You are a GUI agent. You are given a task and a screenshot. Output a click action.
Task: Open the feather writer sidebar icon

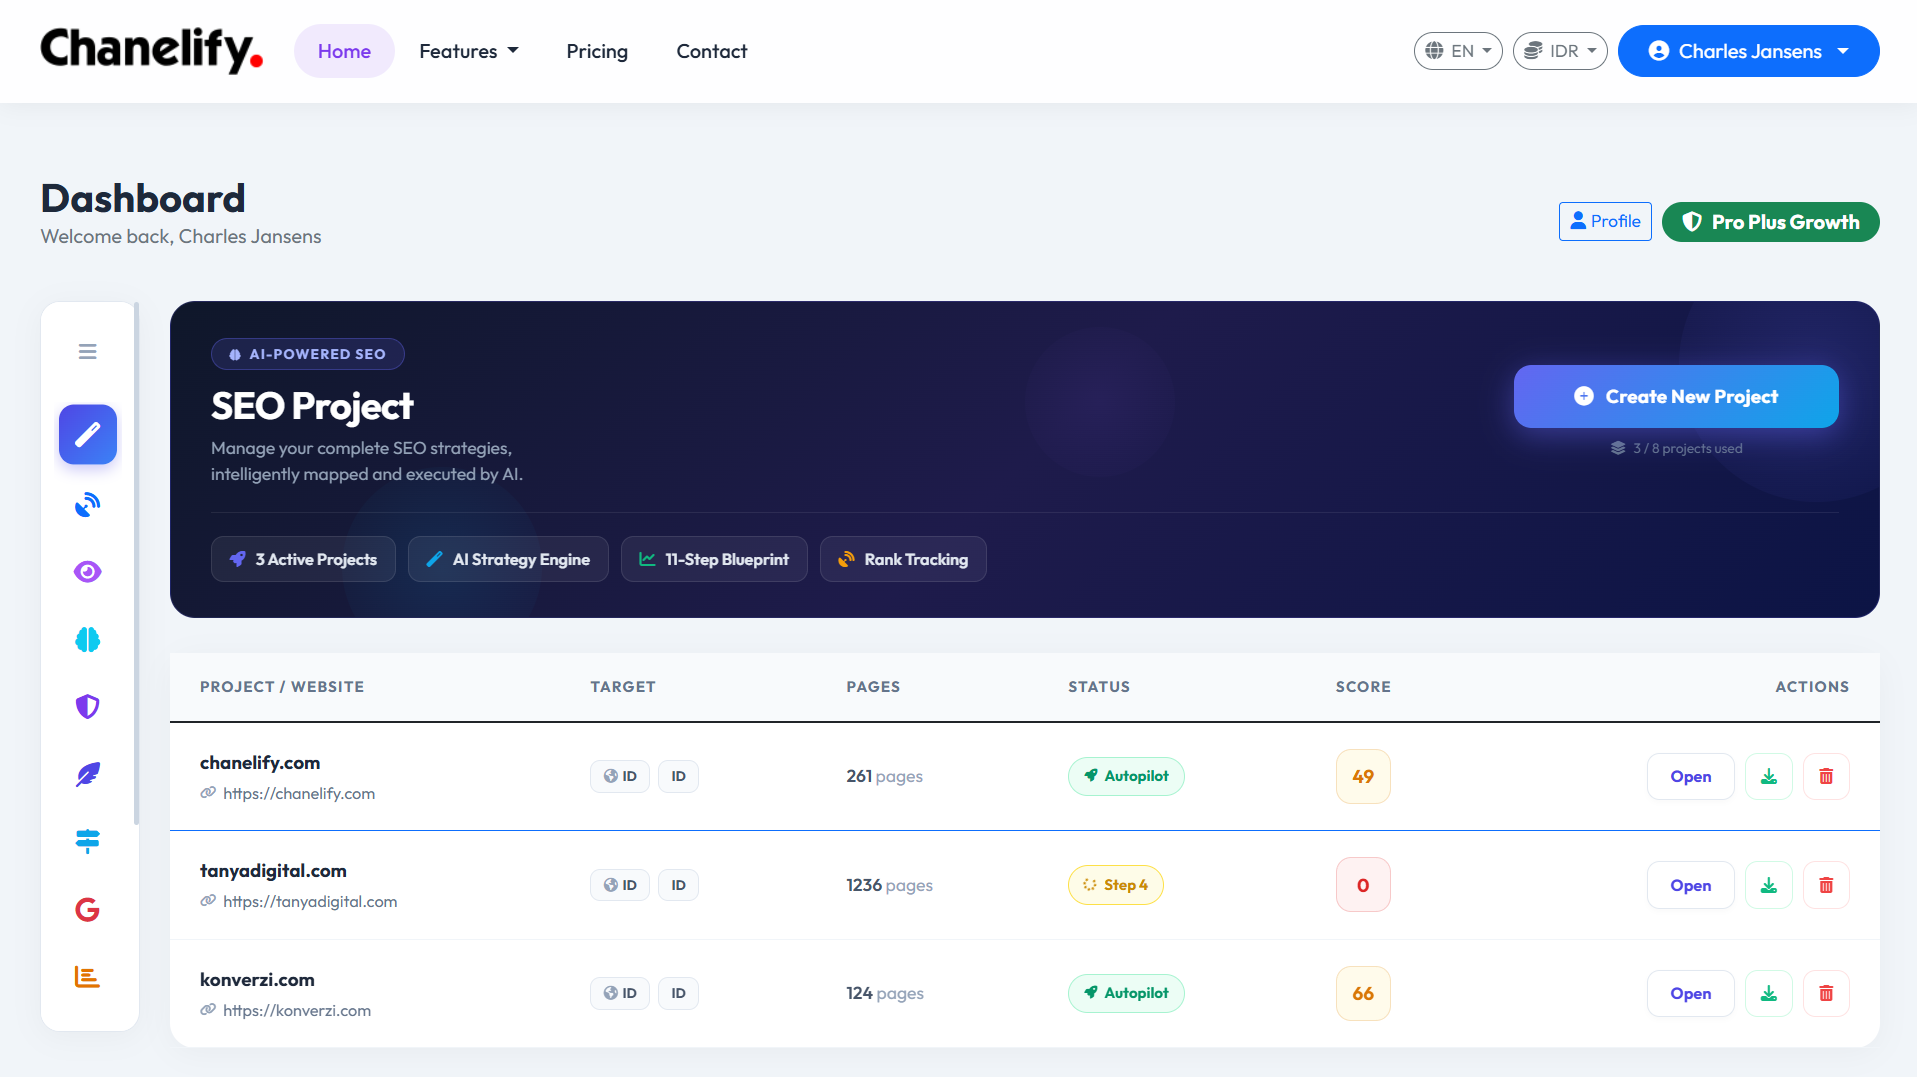(88, 775)
